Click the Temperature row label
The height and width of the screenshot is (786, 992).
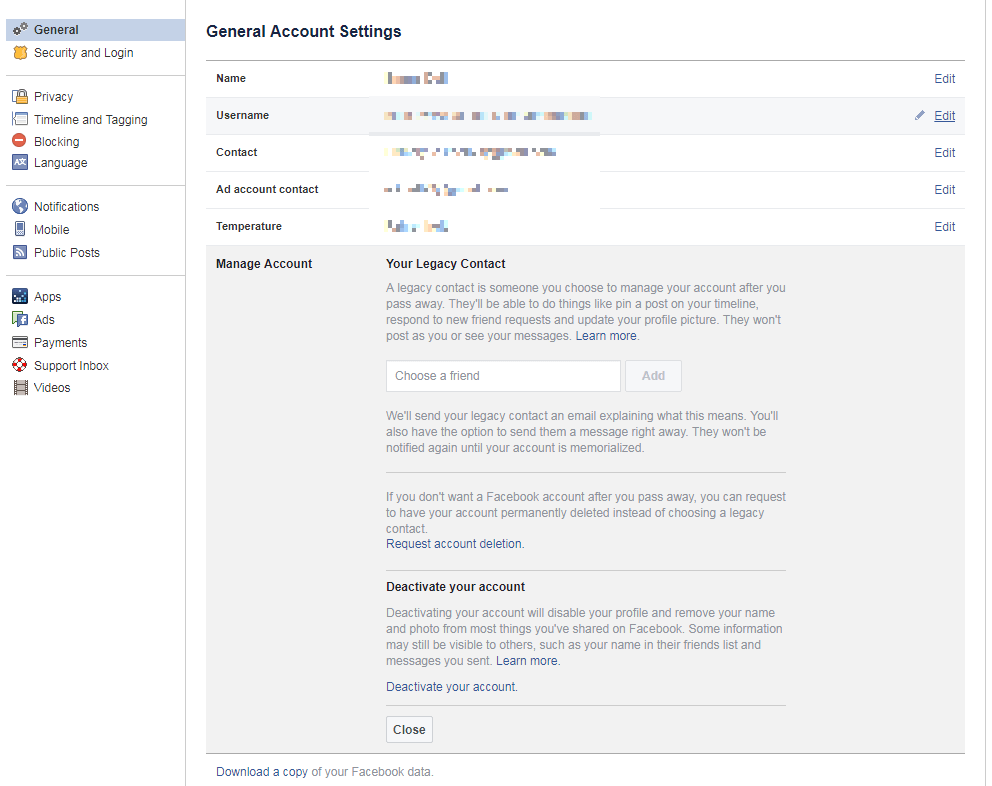[249, 226]
